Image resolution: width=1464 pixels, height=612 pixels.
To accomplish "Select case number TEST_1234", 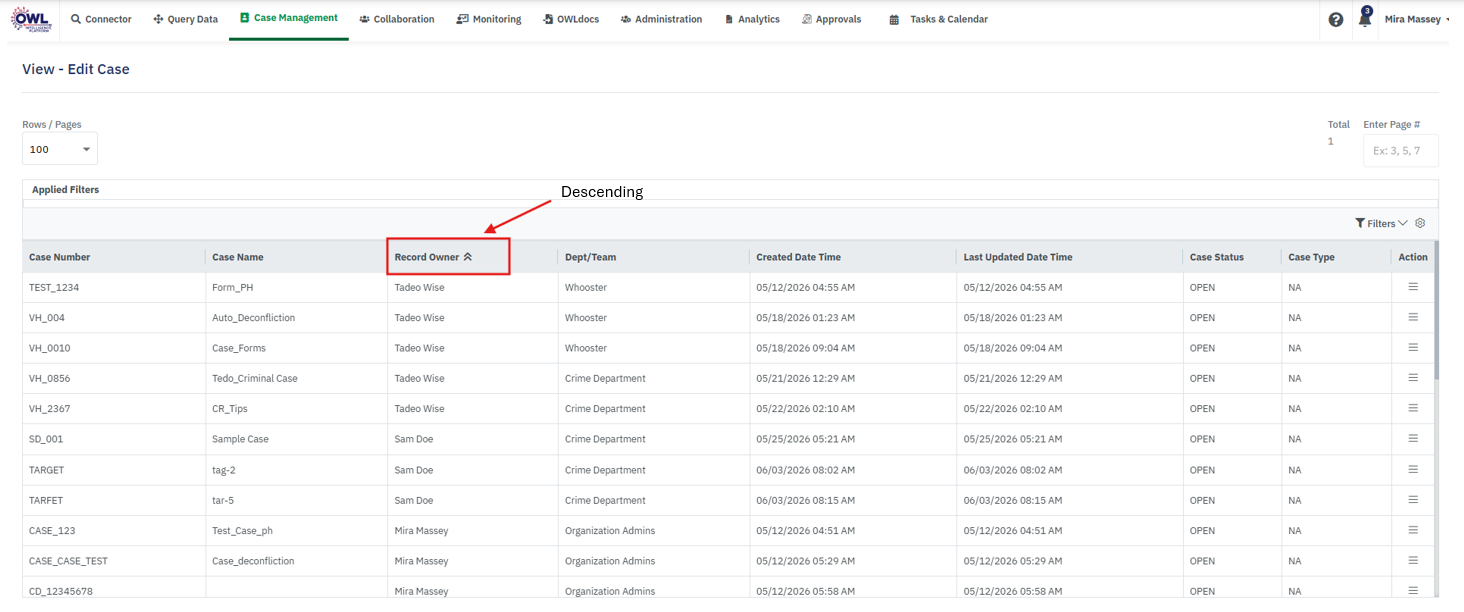I will [54, 287].
